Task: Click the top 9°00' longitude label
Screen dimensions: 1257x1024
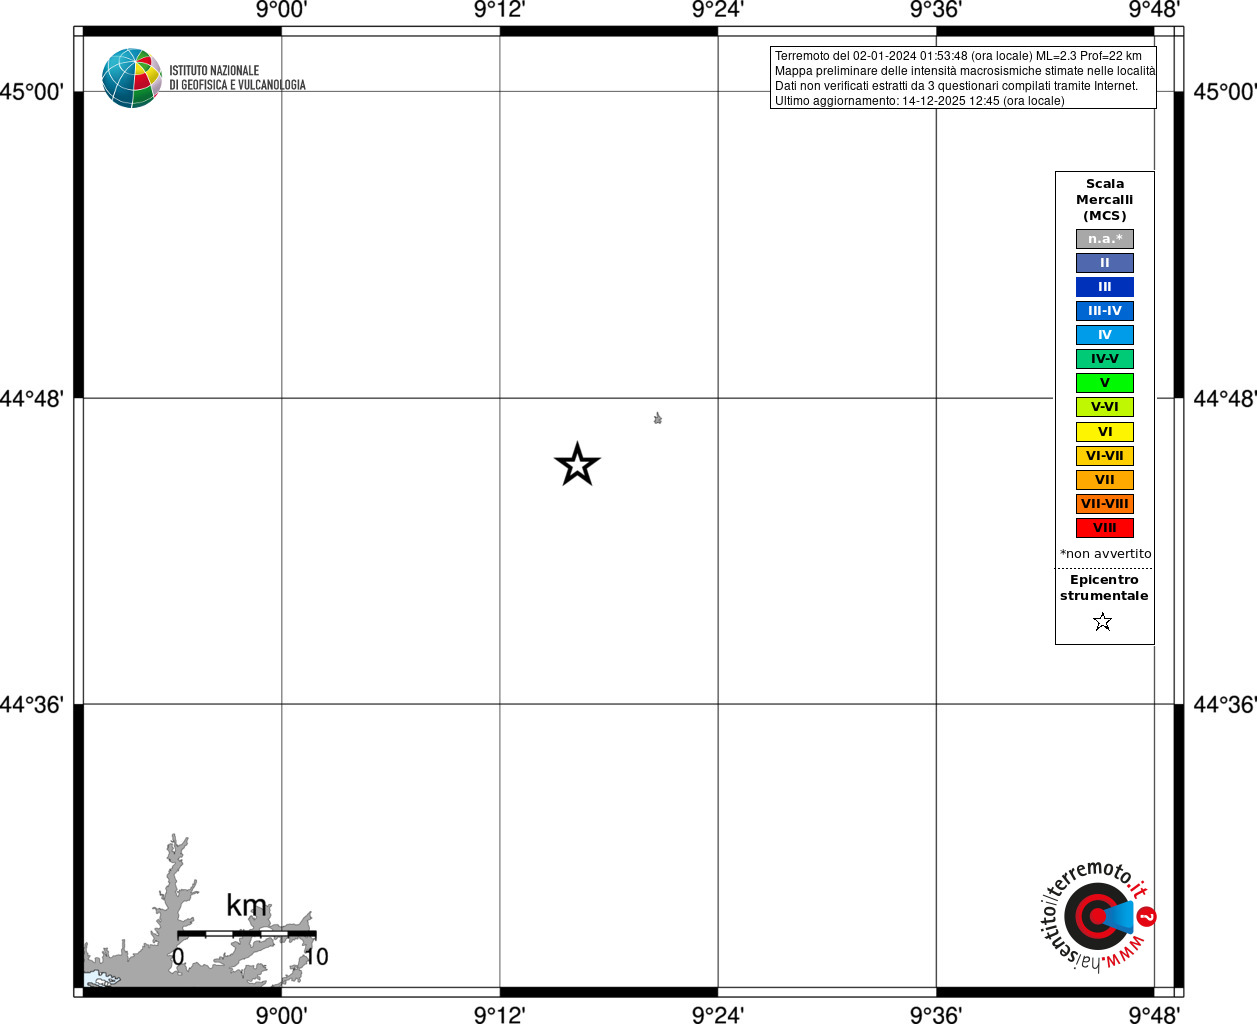Action: [281, 10]
